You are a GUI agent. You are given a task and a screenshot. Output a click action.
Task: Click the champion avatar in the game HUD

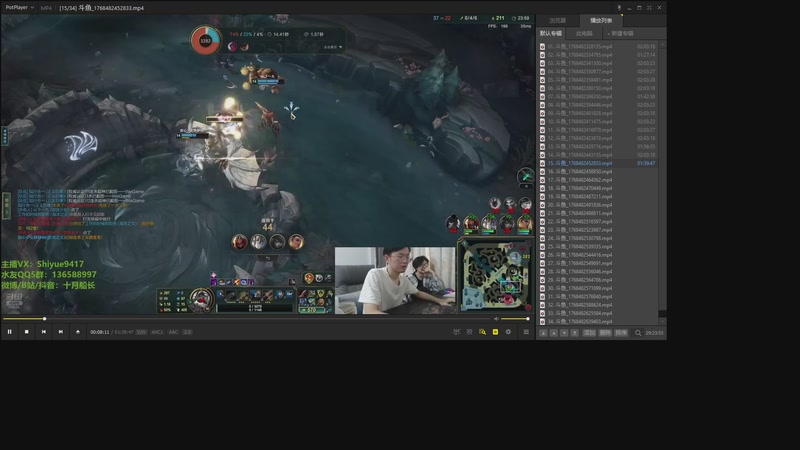pos(201,300)
